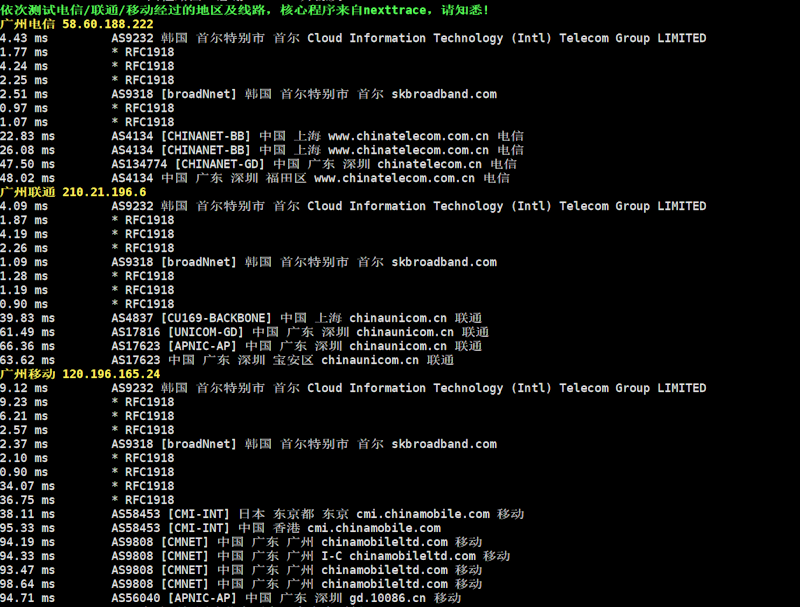Click the '26.08 ms' latency value
This screenshot has height=607, width=800.
click(x=28, y=150)
